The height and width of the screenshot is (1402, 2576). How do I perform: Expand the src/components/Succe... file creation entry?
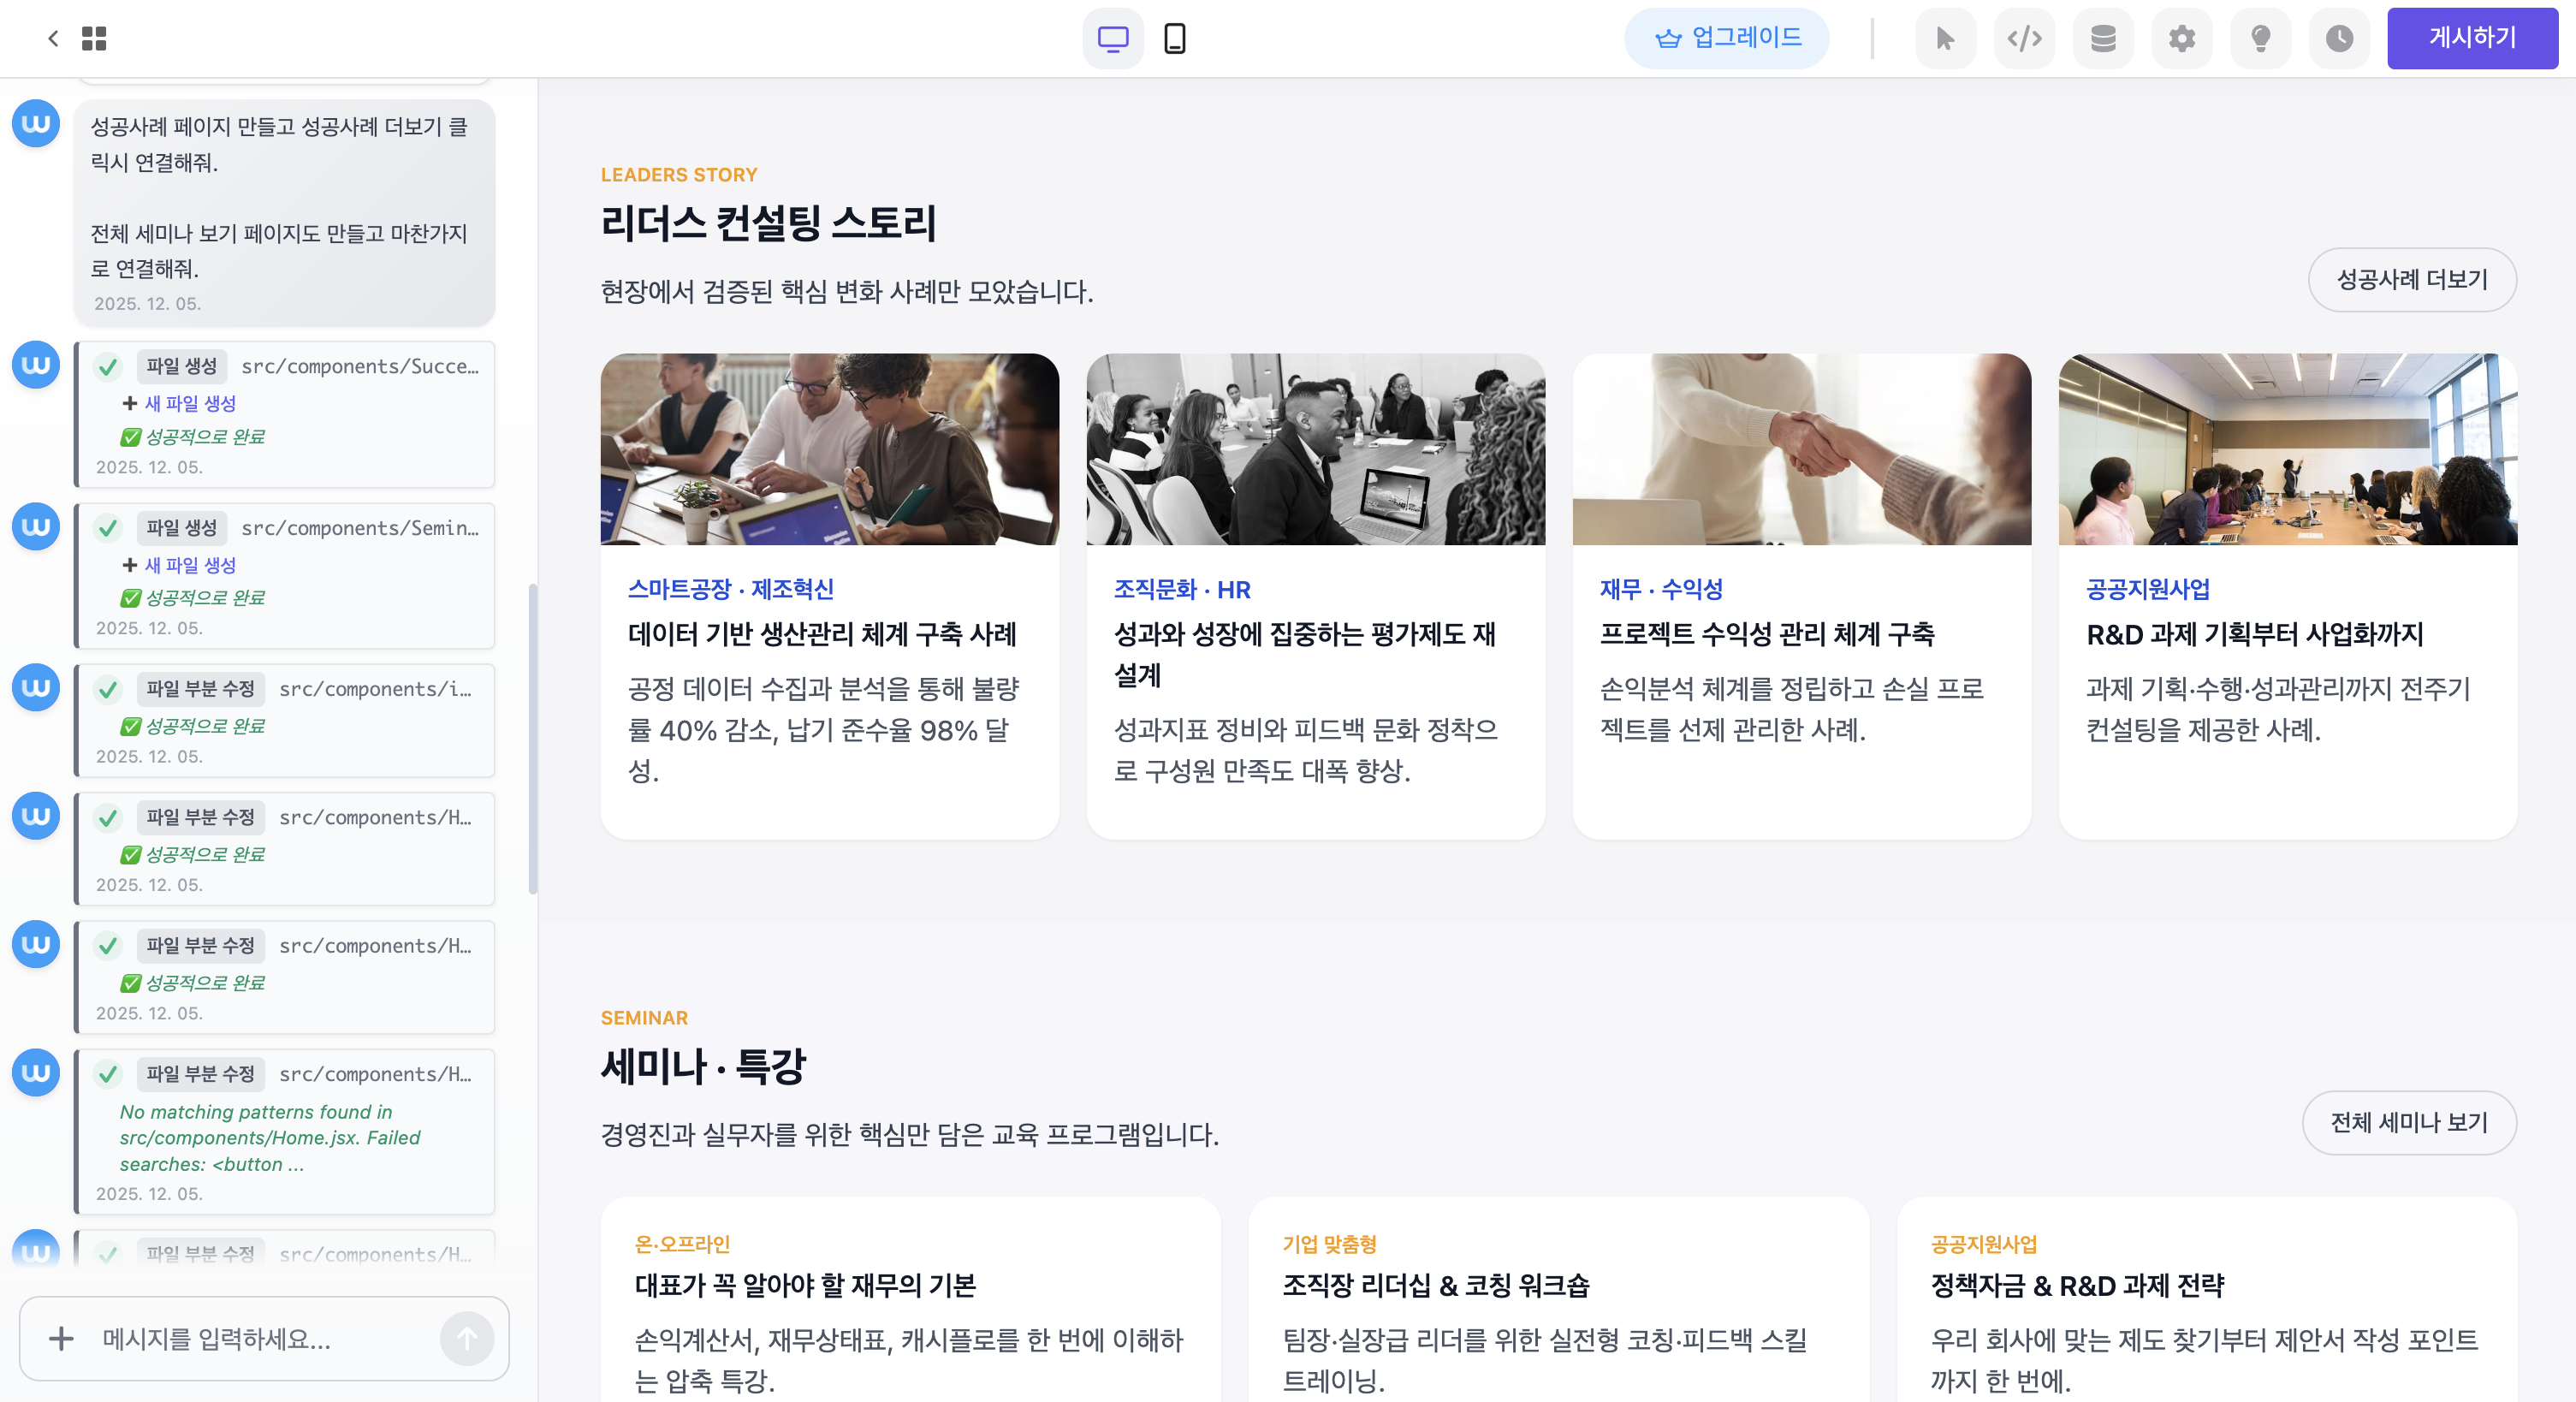[359, 366]
